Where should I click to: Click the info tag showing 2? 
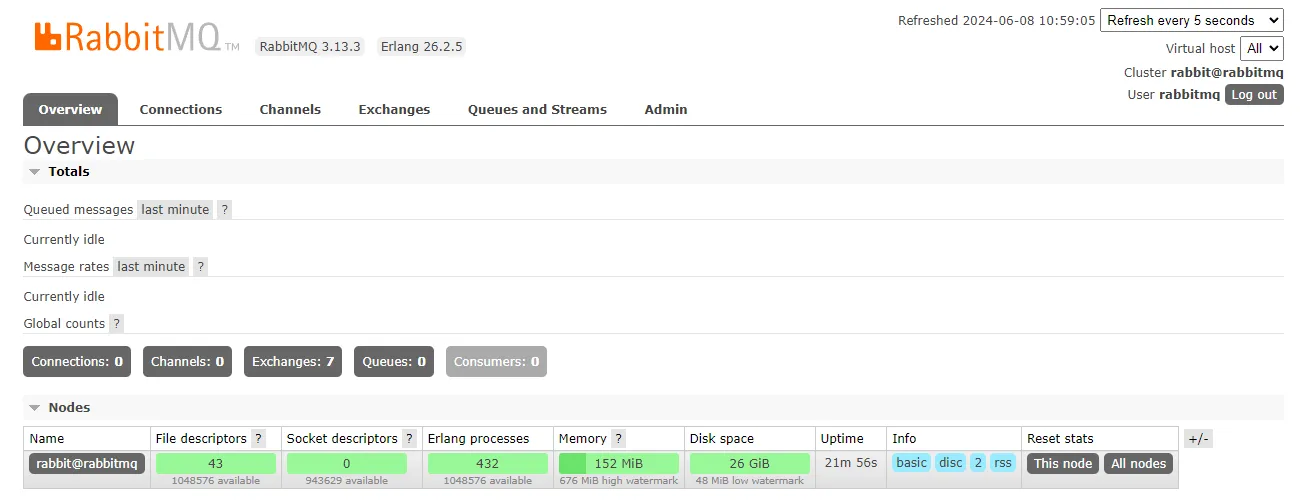978,463
